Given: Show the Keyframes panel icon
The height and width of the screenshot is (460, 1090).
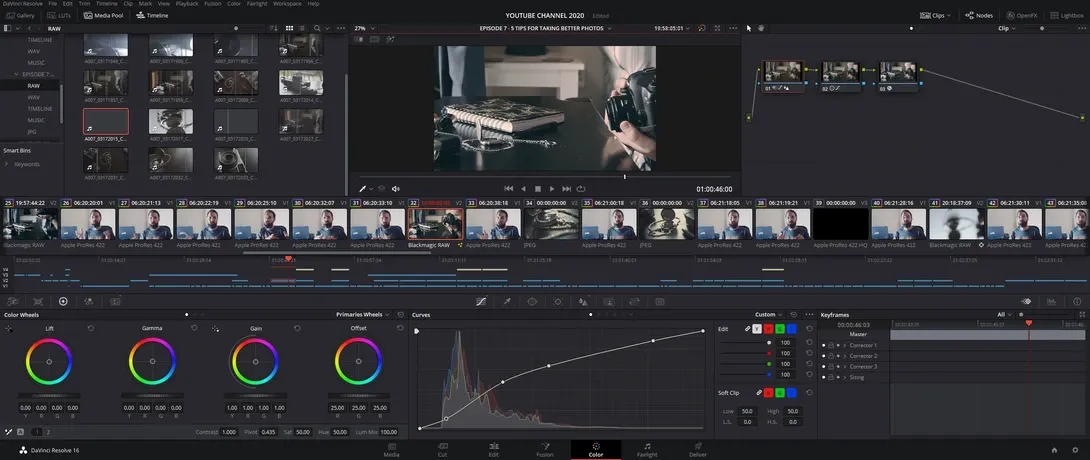Looking at the screenshot, I should [1025, 302].
